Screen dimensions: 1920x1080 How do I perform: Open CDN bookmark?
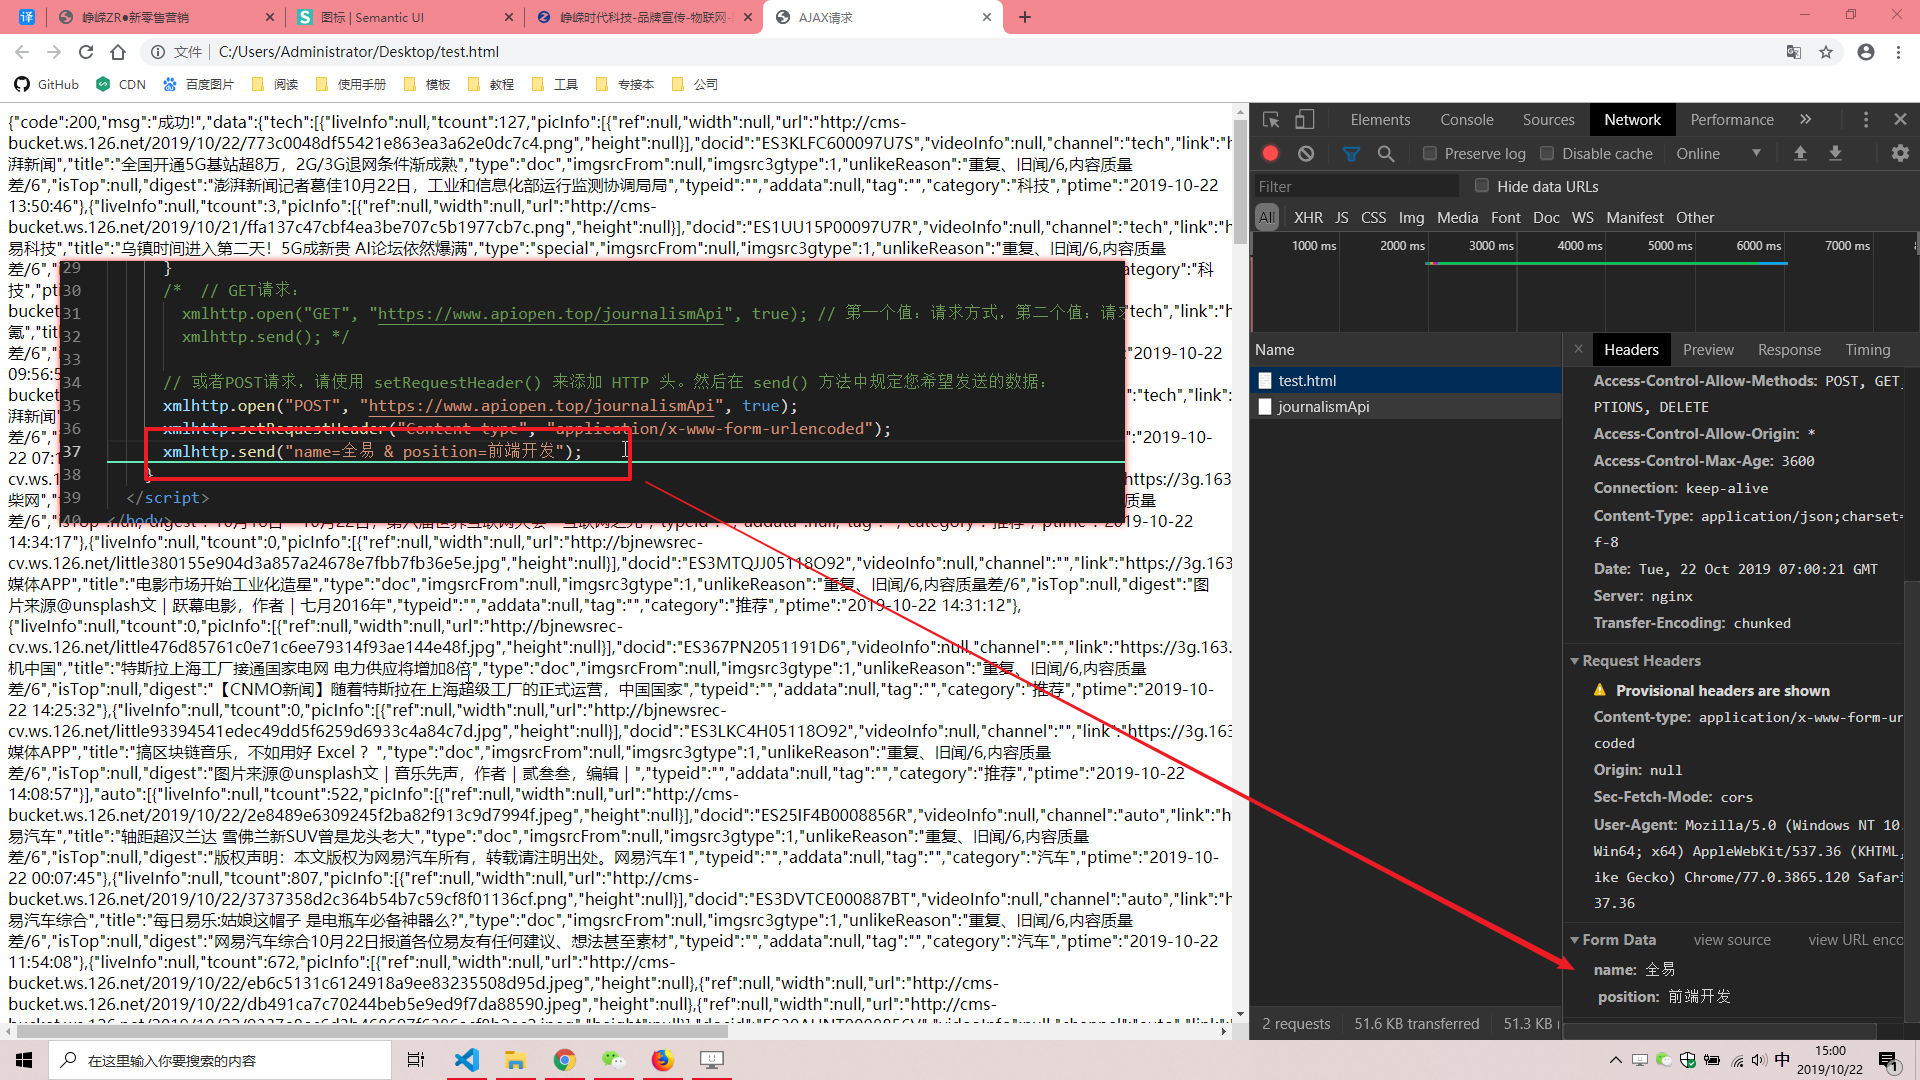click(x=121, y=84)
